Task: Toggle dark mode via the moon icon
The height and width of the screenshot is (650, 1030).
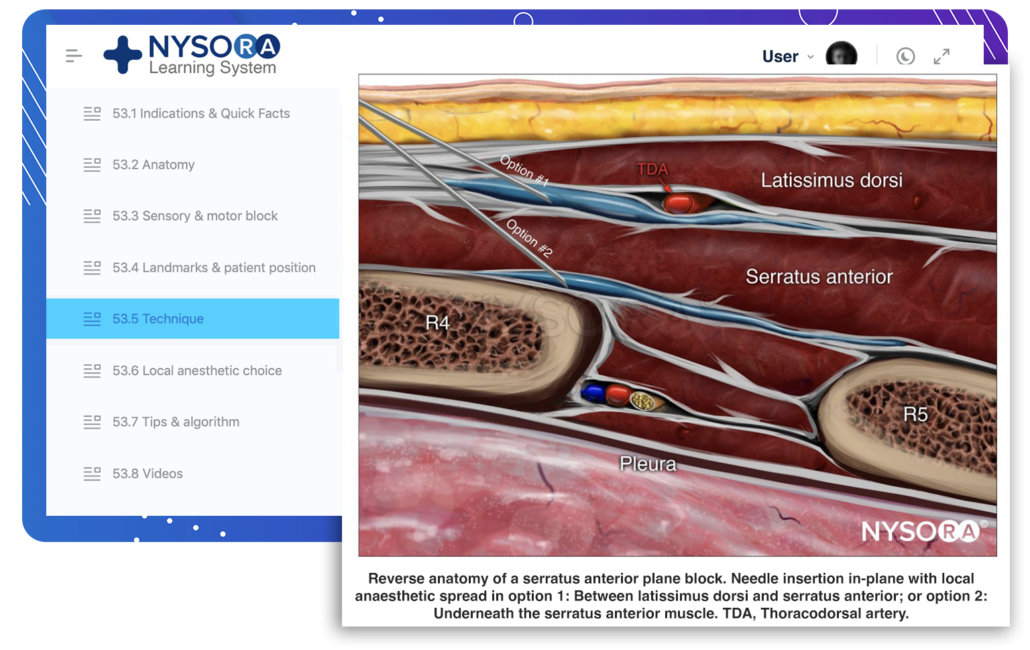Action: click(x=905, y=56)
